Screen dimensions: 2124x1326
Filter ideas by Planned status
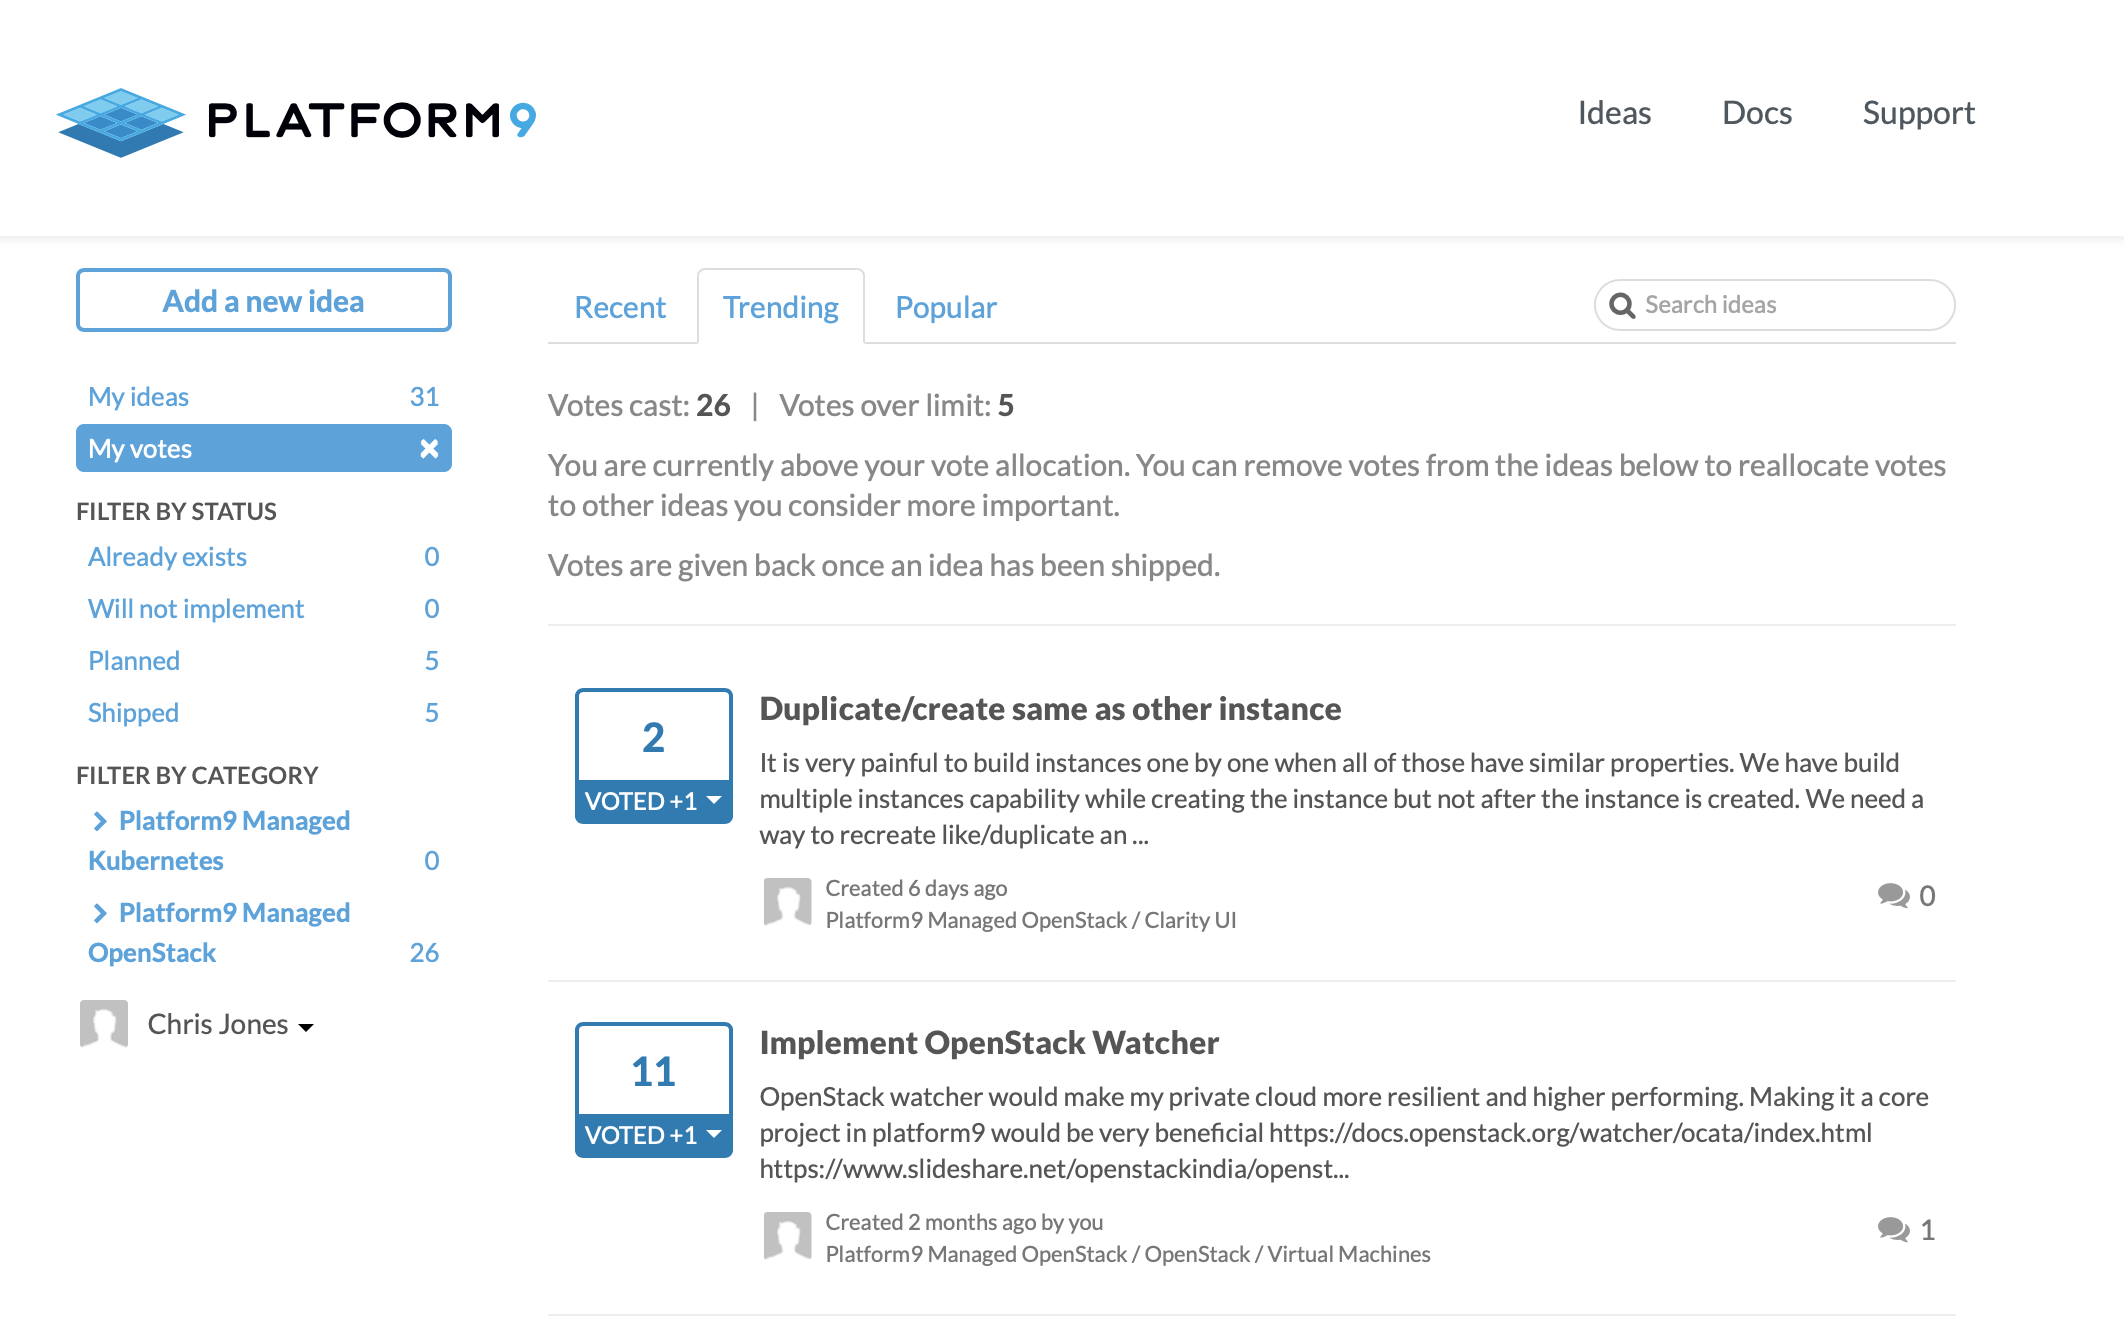[x=134, y=661]
